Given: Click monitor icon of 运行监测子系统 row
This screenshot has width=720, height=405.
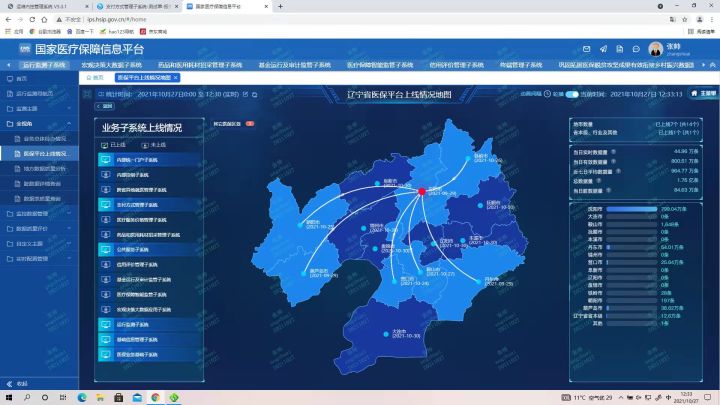Looking at the screenshot, I should (x=106, y=325).
